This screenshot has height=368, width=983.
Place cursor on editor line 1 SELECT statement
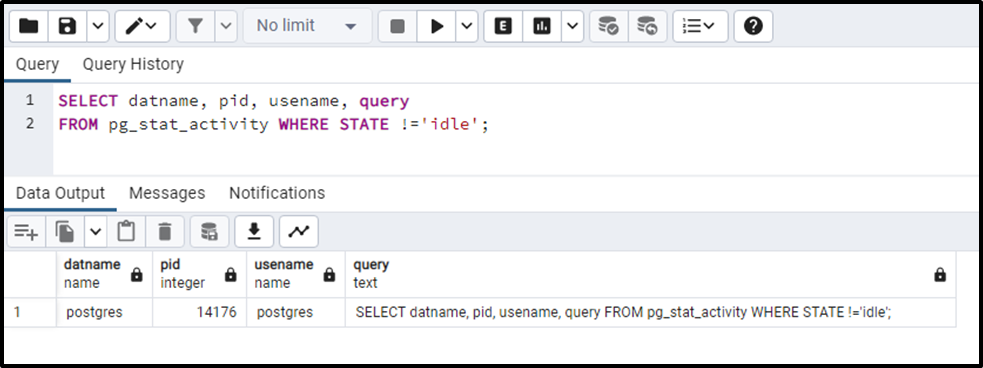234,101
